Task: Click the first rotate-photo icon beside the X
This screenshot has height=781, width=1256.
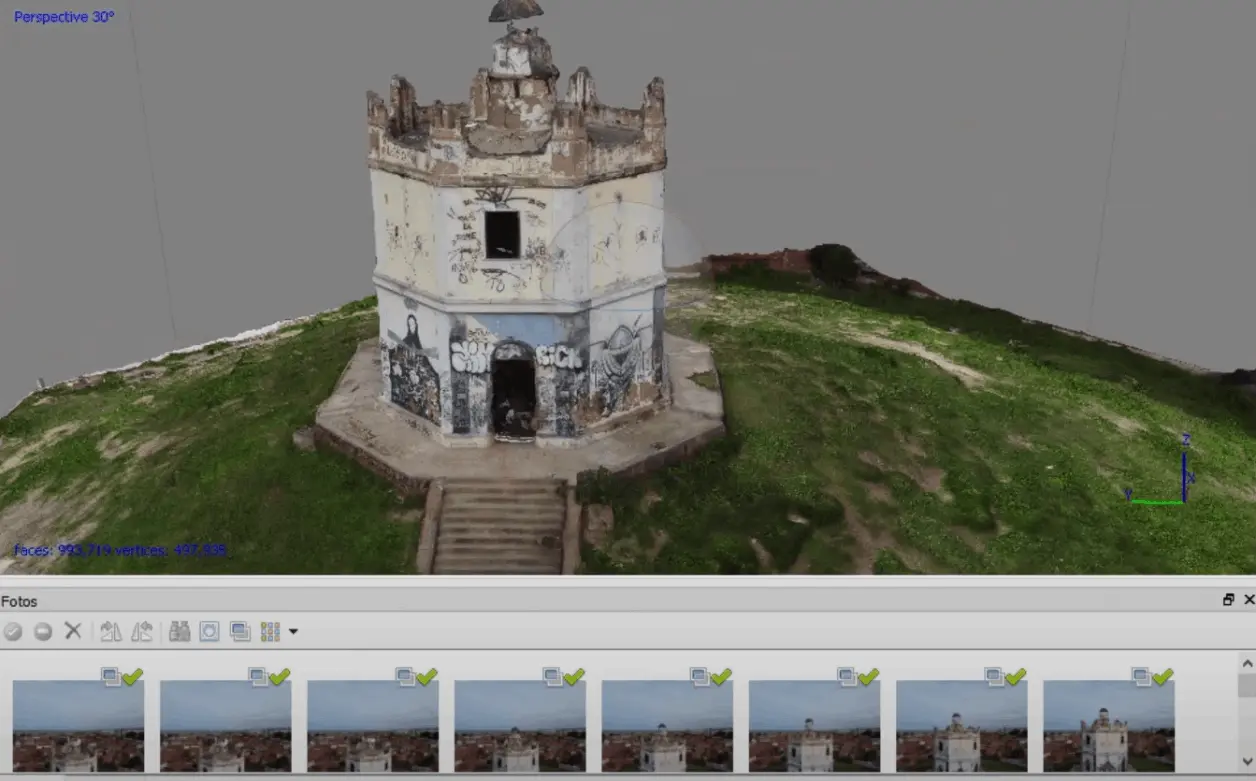Action: [x=111, y=631]
